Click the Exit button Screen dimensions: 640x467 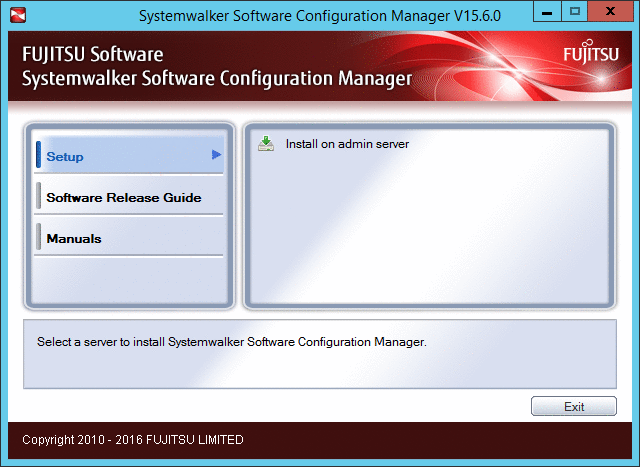point(573,406)
